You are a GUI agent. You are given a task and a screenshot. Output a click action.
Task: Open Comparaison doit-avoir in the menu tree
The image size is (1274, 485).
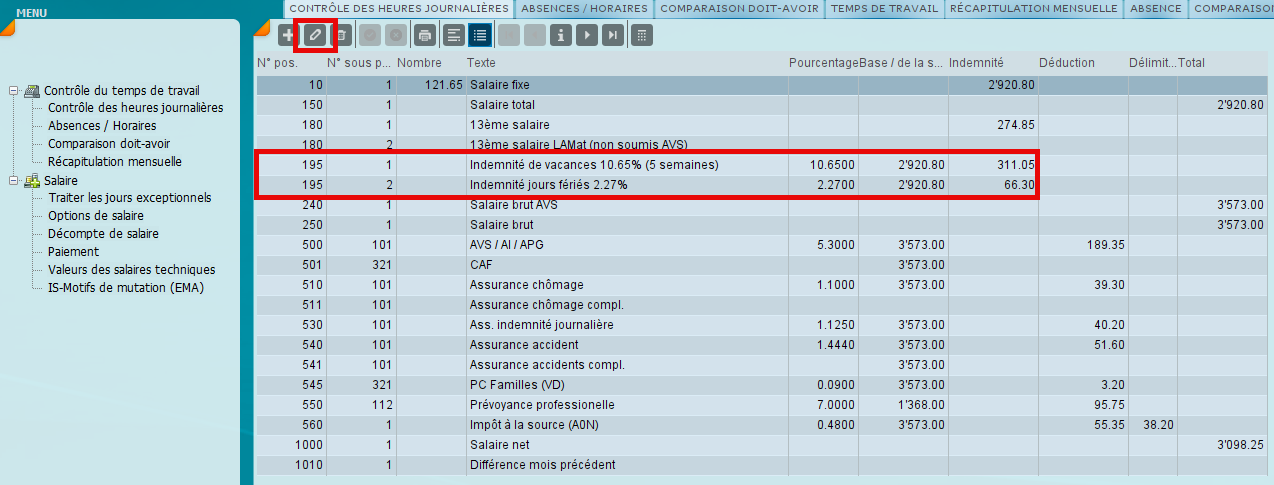click(109, 144)
